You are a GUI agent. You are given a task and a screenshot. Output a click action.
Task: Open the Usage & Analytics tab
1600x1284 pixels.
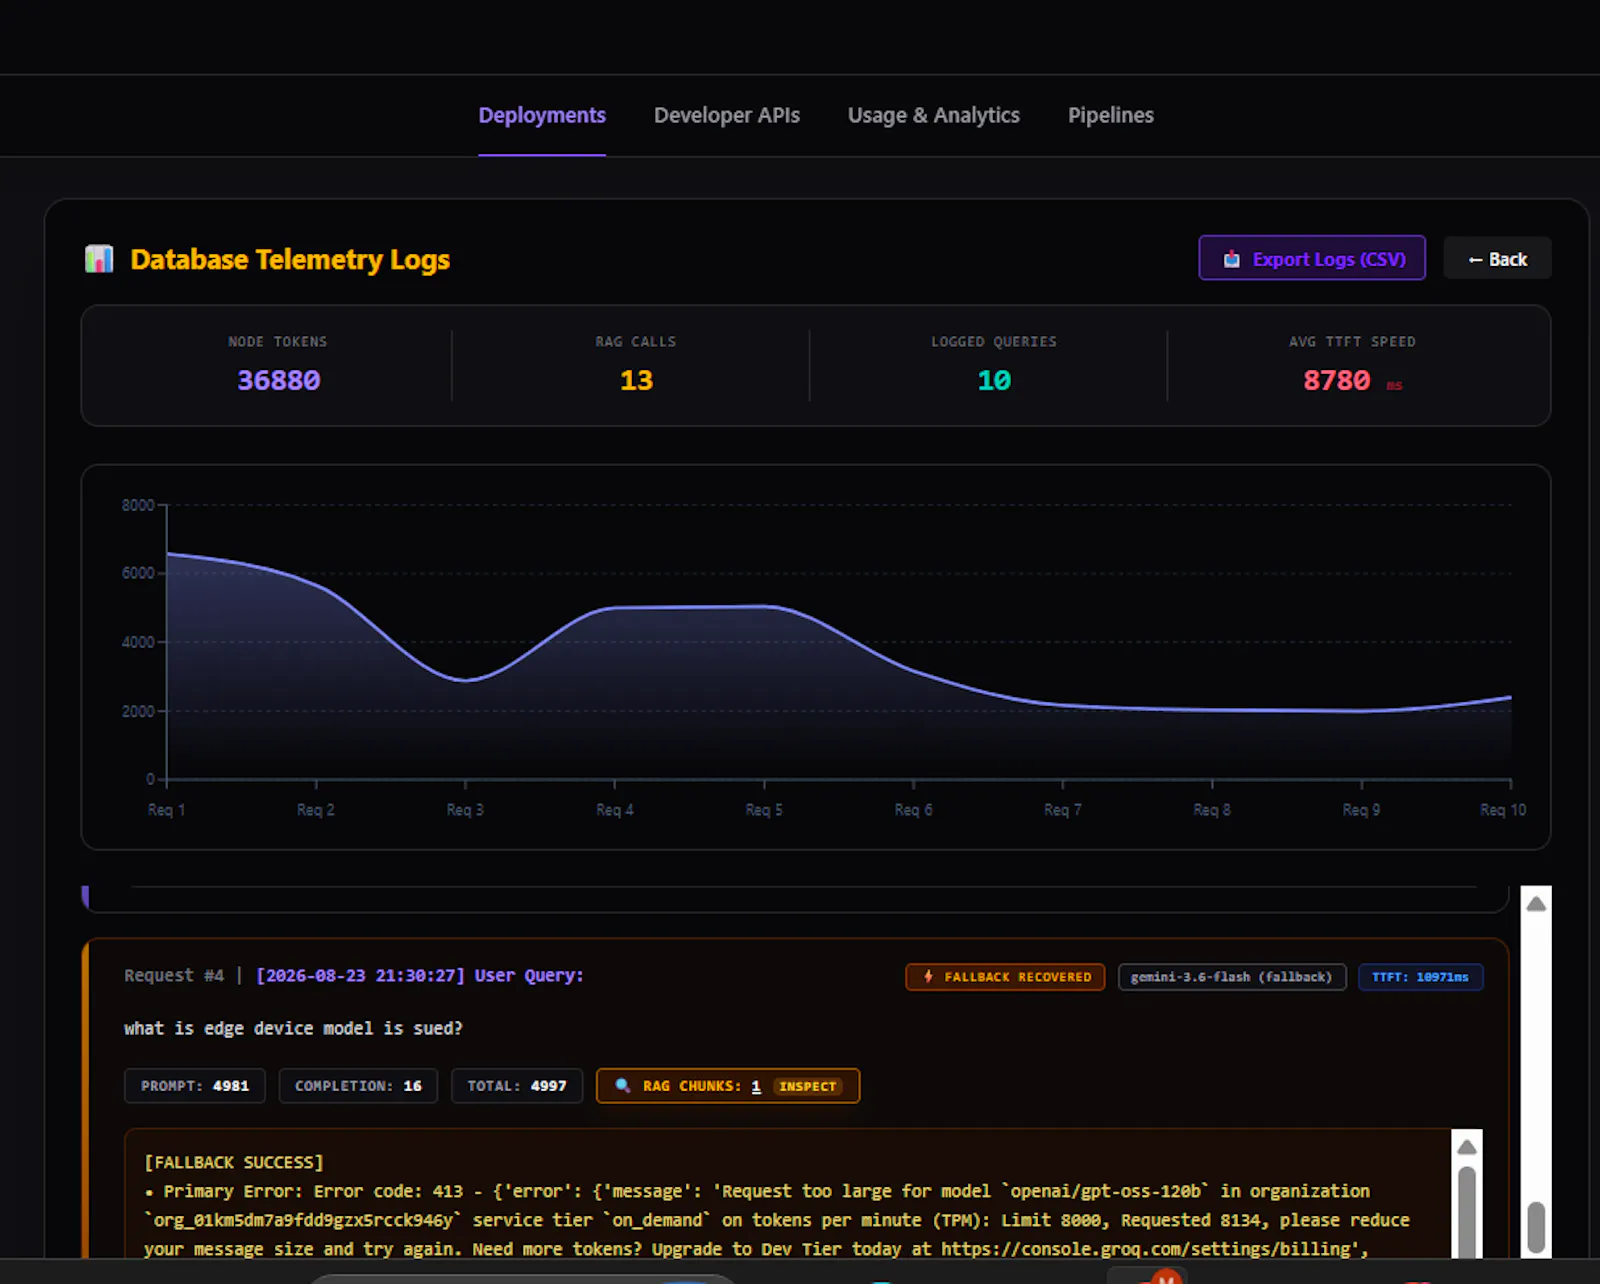[934, 115]
